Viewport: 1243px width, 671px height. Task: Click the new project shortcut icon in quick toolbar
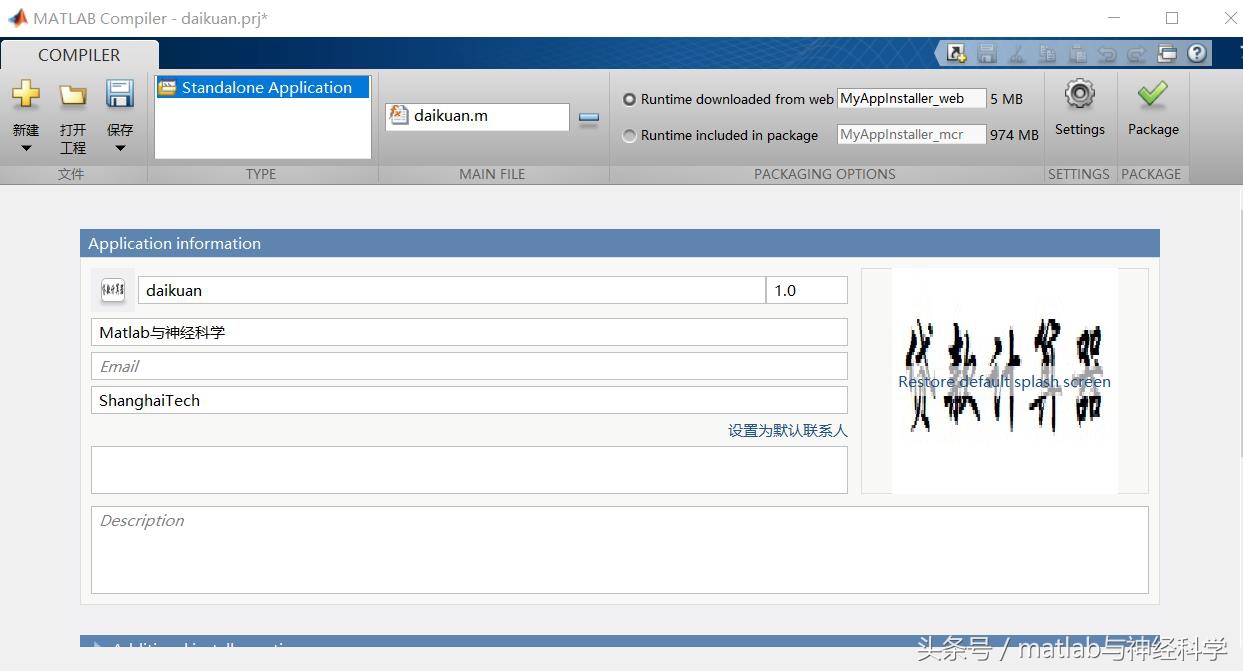point(954,52)
